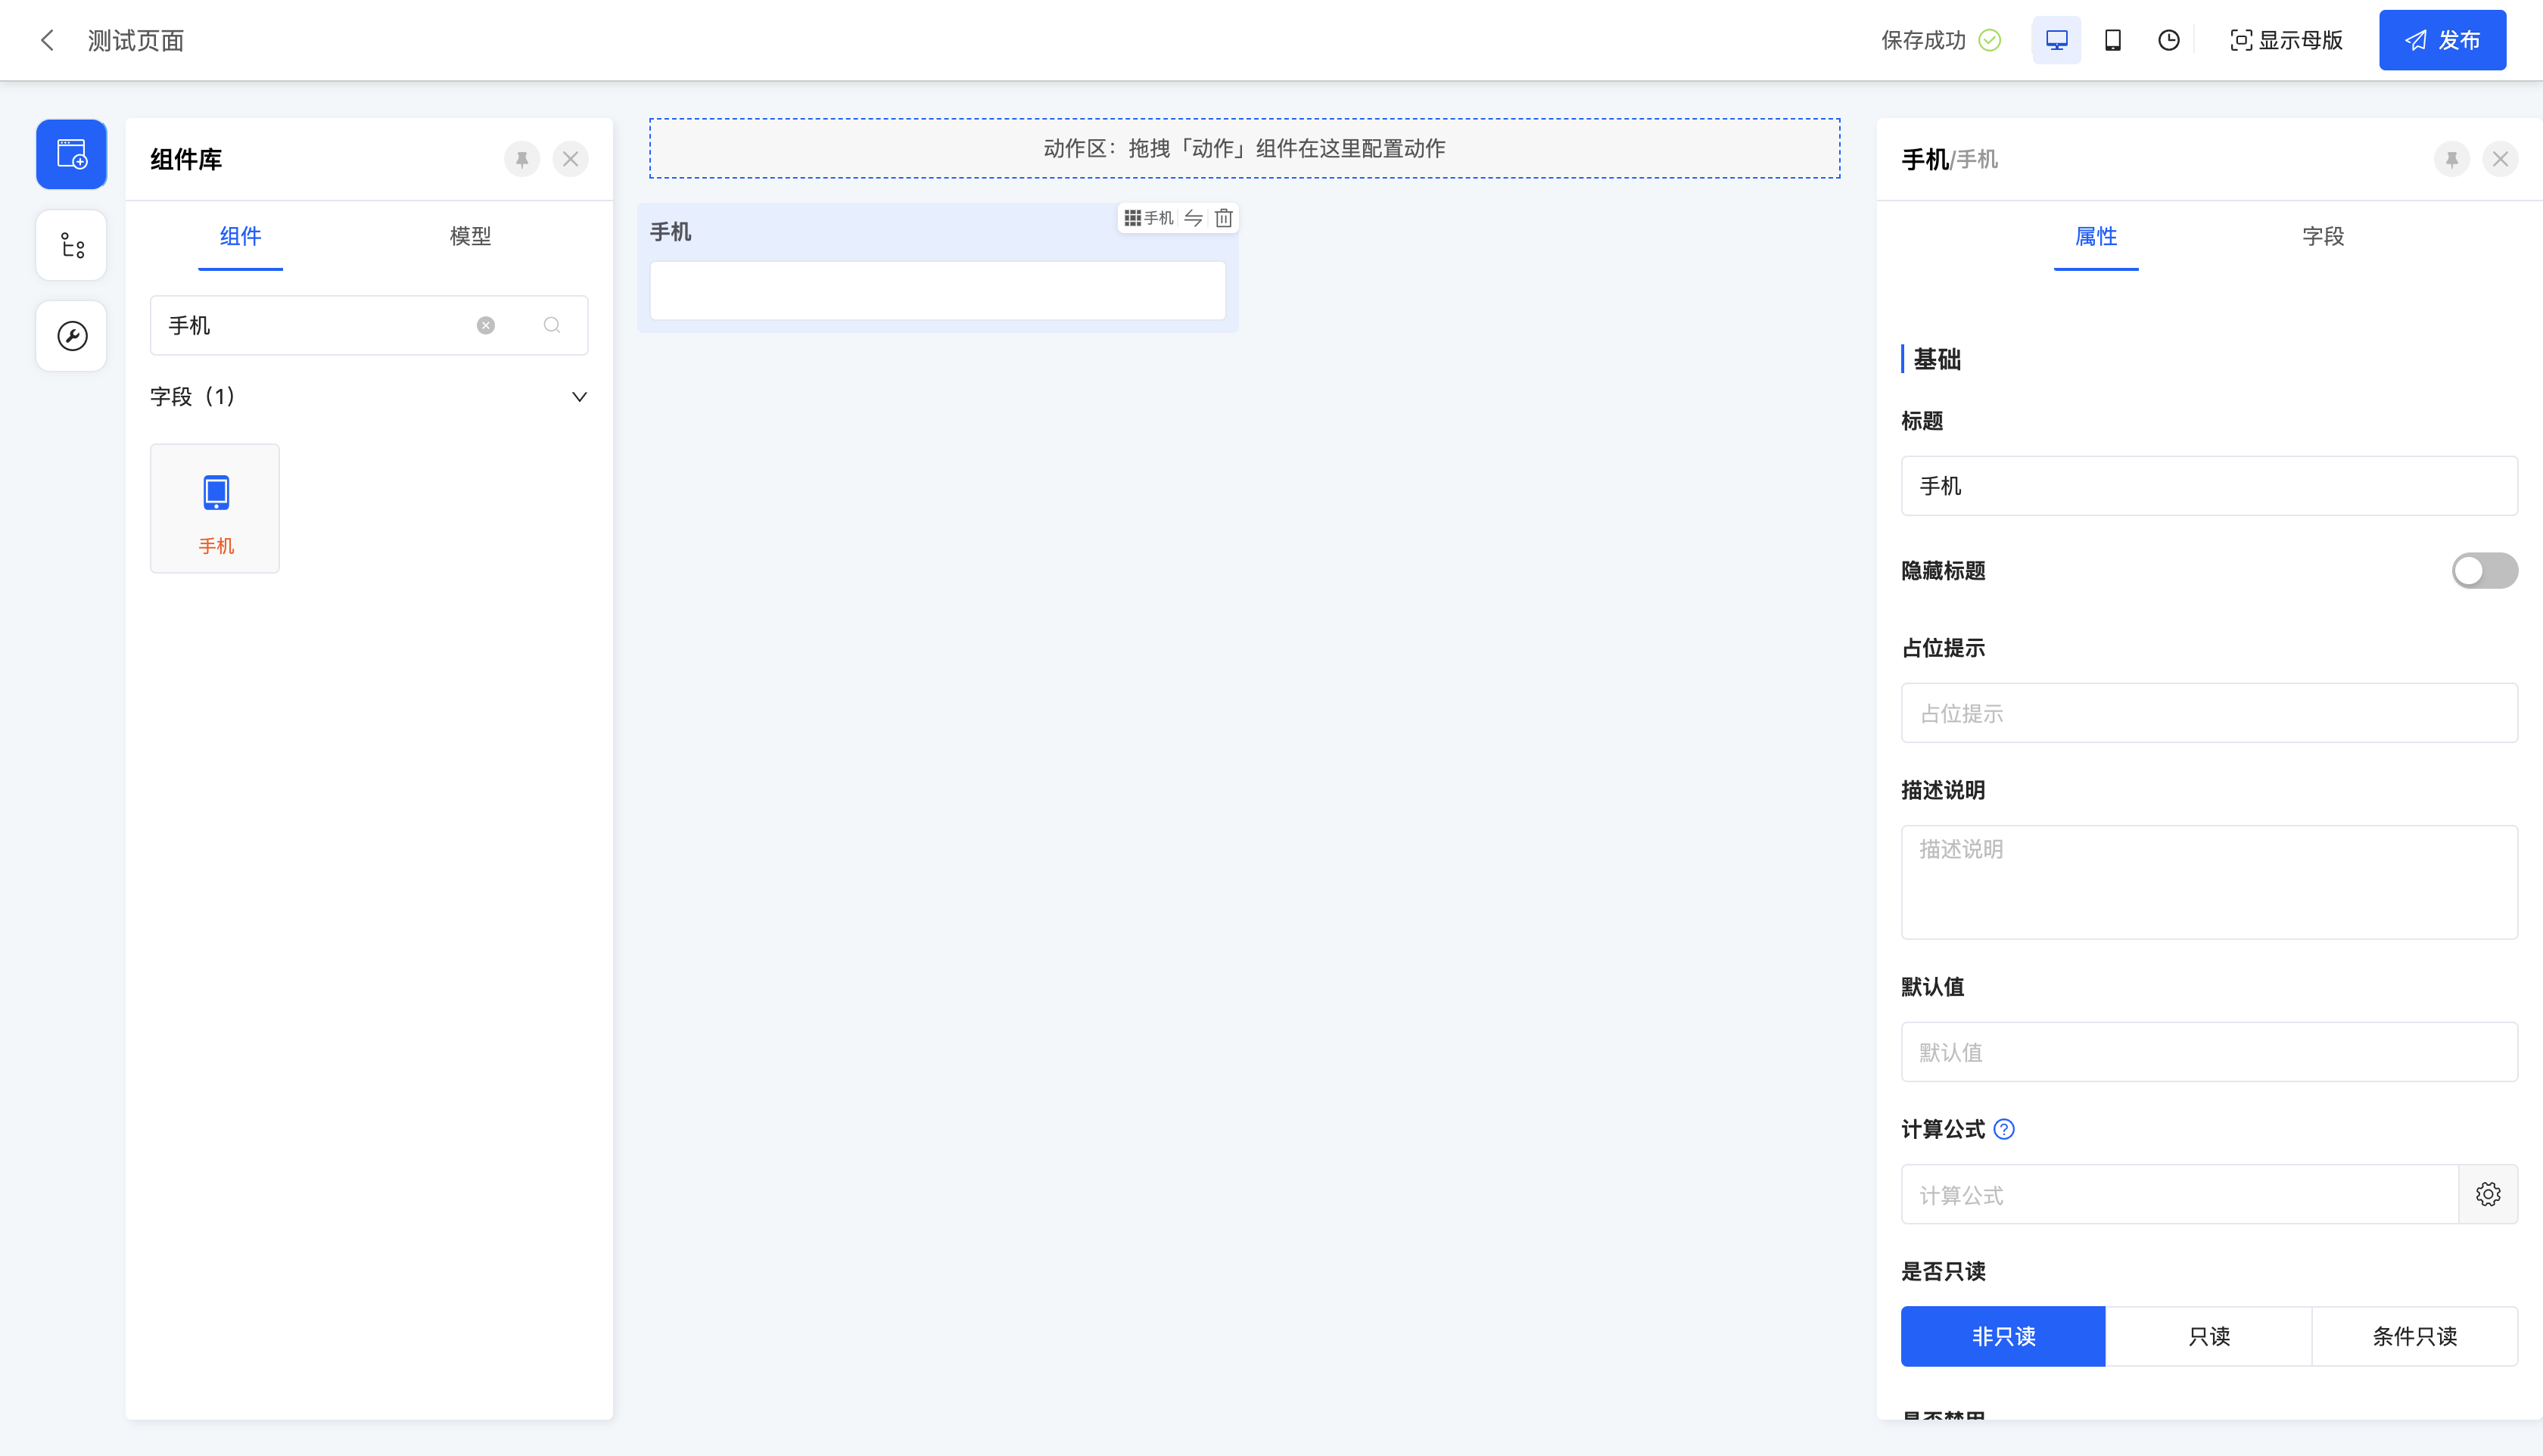Switch to the 模型 tab

click(x=470, y=236)
